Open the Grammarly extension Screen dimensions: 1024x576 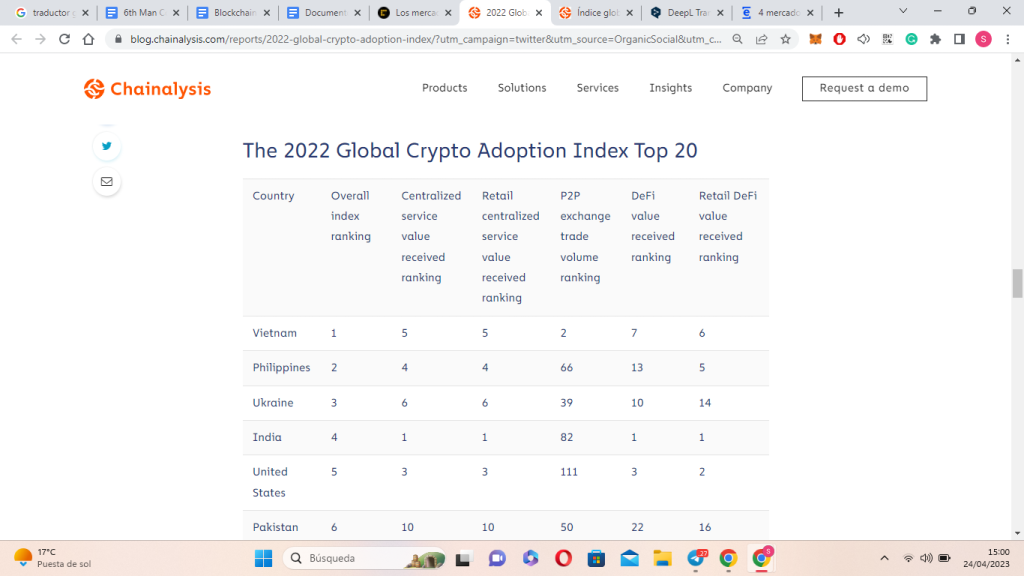911,39
